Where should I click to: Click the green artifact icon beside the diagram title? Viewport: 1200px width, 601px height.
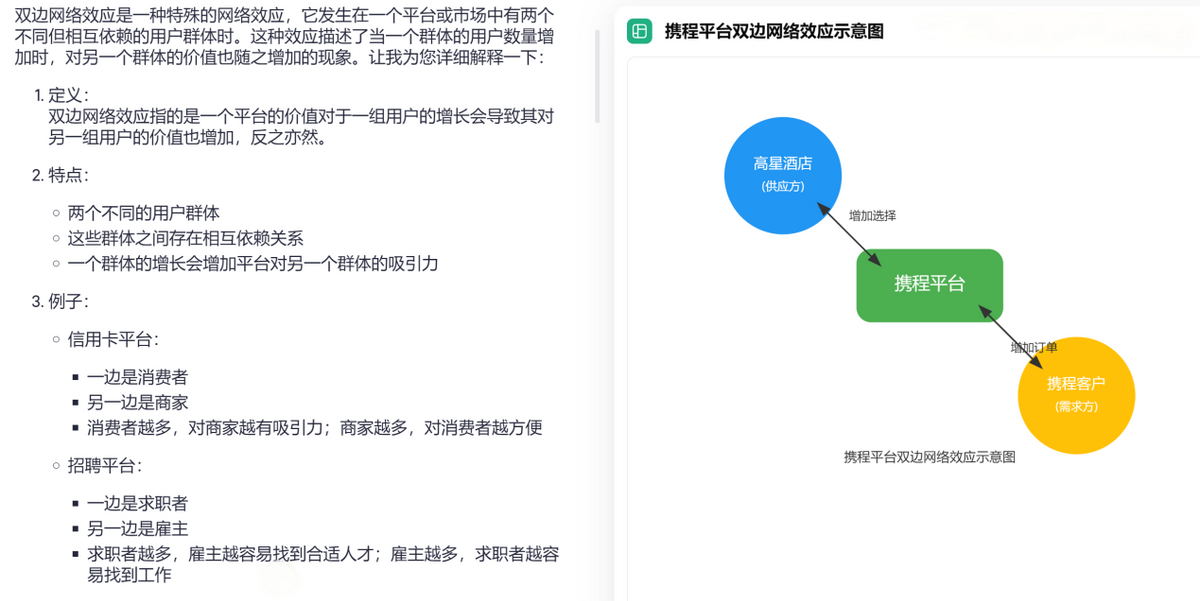639,31
